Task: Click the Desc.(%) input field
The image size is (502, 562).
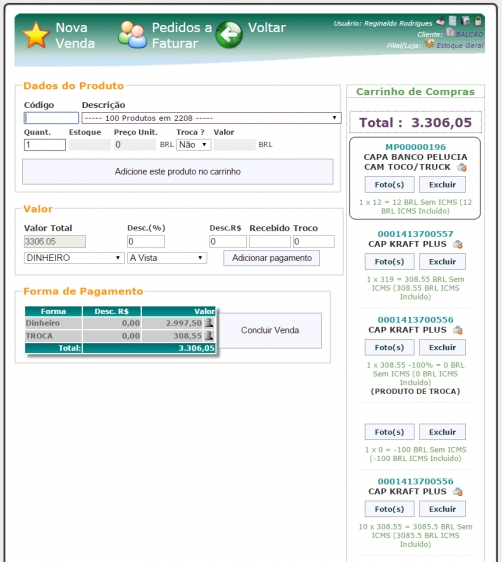Action: pyautogui.click(x=146, y=242)
